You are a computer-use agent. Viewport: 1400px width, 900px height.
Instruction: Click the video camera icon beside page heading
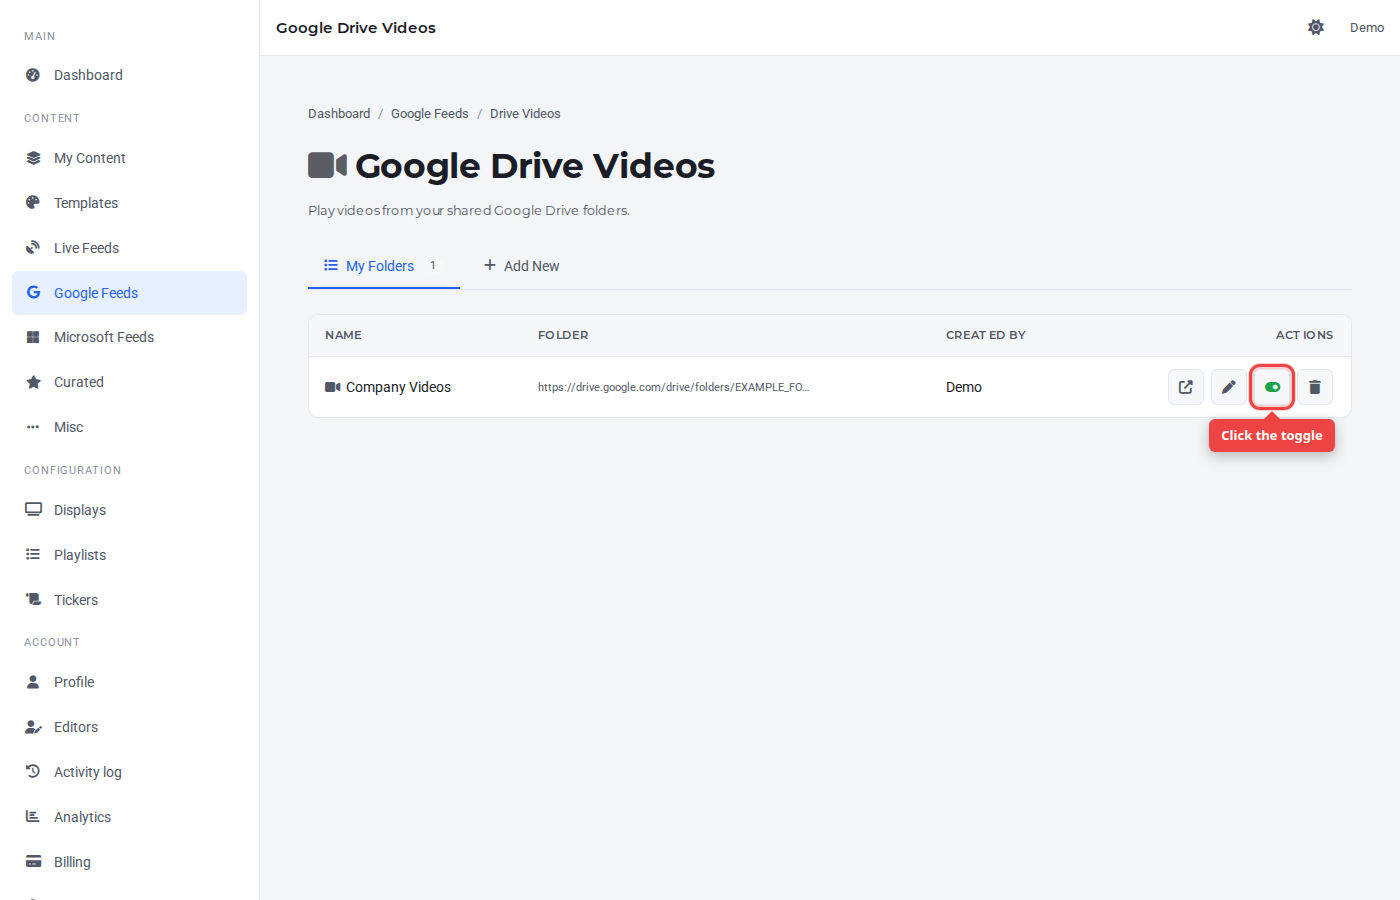[327, 165]
